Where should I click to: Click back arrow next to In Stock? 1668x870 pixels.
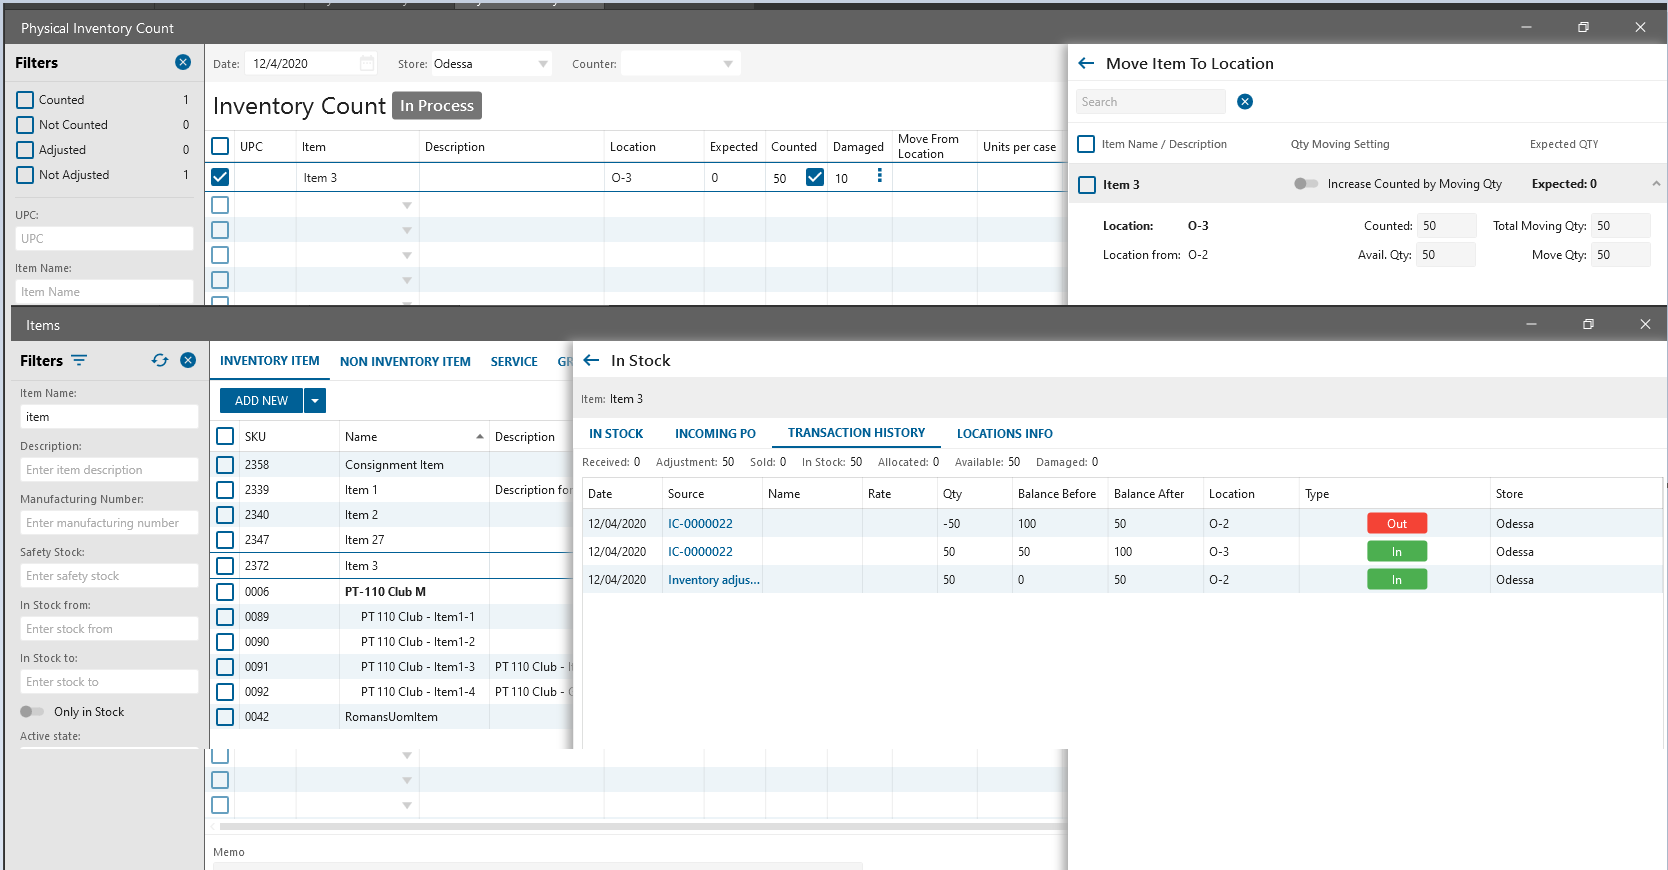[x=591, y=361]
